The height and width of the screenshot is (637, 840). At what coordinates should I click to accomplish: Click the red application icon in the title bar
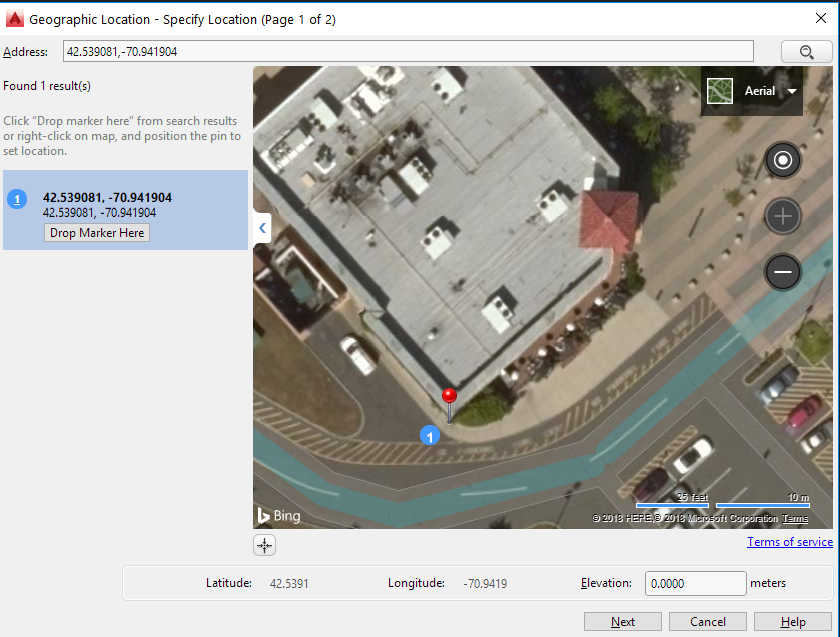coord(14,17)
